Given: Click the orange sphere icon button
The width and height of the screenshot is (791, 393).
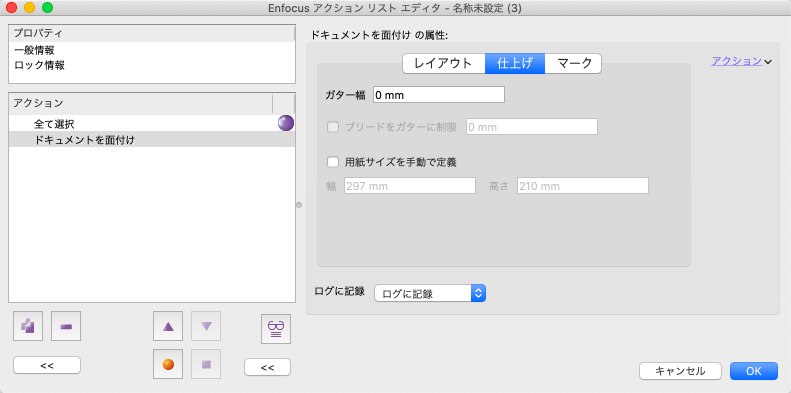Looking at the screenshot, I should point(168,364).
